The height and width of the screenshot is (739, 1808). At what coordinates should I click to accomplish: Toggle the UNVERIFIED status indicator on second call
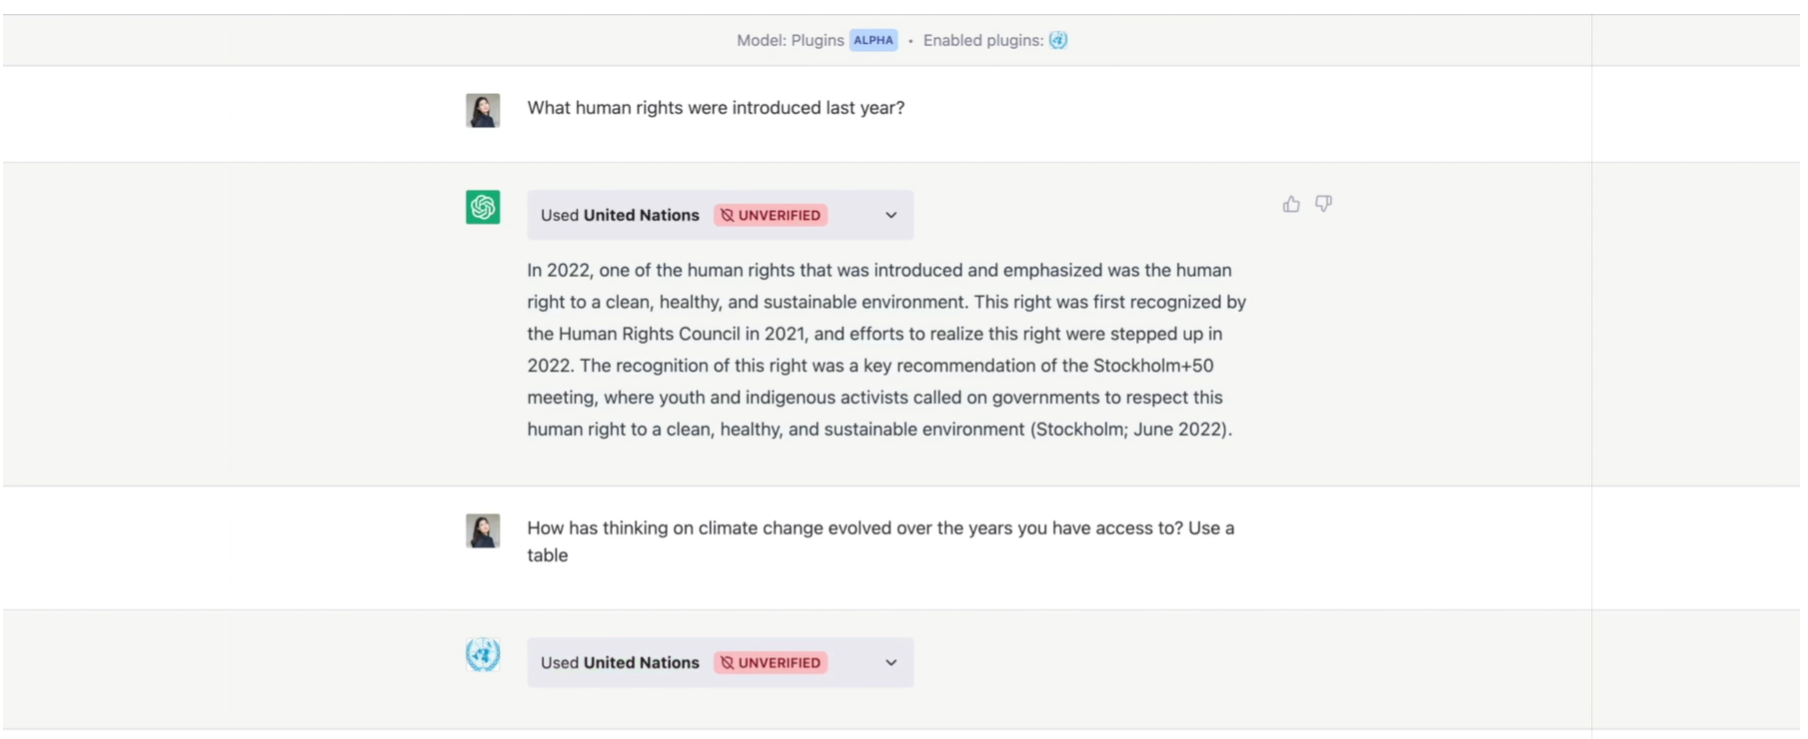tap(770, 662)
